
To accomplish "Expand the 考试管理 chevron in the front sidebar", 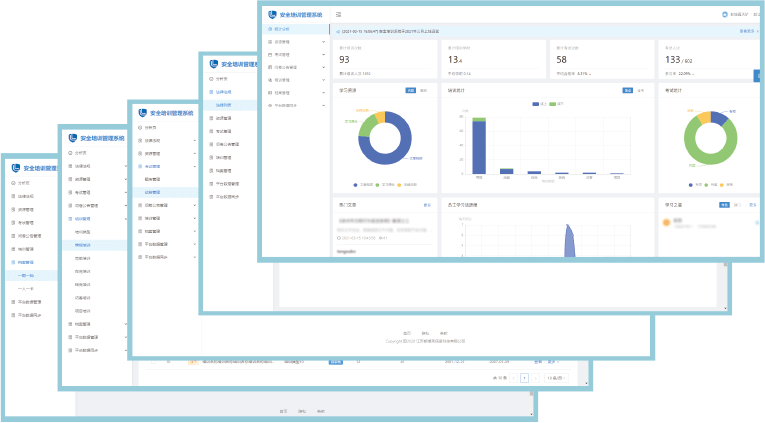I will pos(323,55).
